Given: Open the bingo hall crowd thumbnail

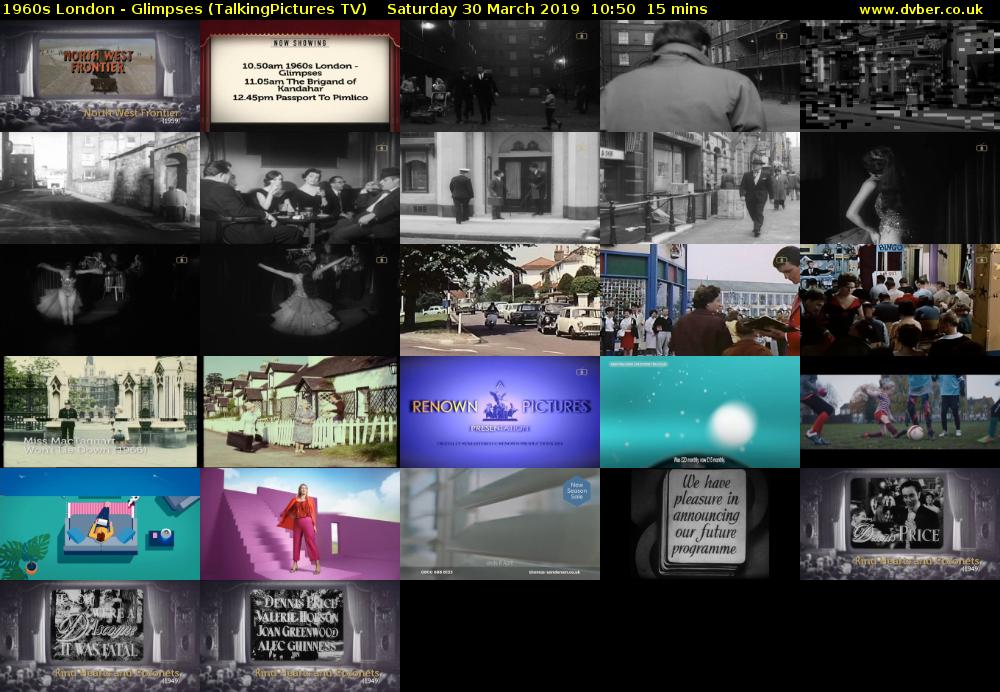Looking at the screenshot, I should point(900,300).
